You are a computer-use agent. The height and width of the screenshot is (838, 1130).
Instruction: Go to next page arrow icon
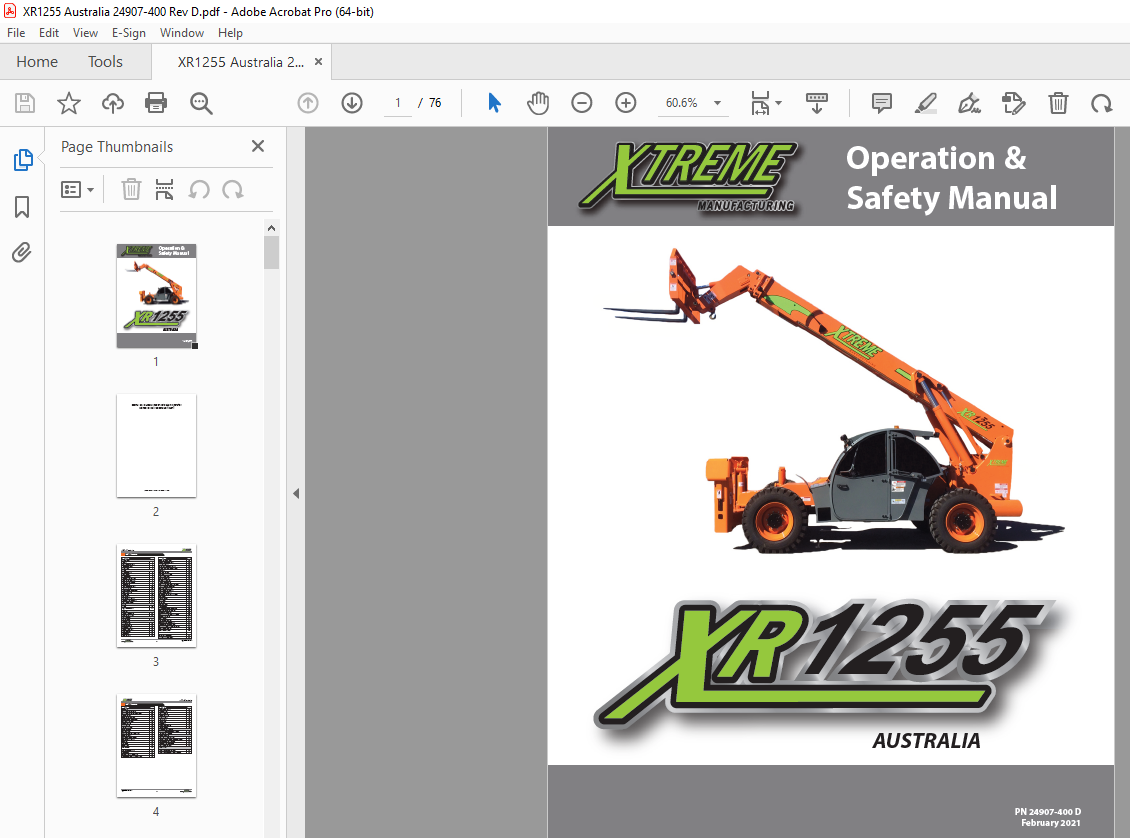pos(352,103)
